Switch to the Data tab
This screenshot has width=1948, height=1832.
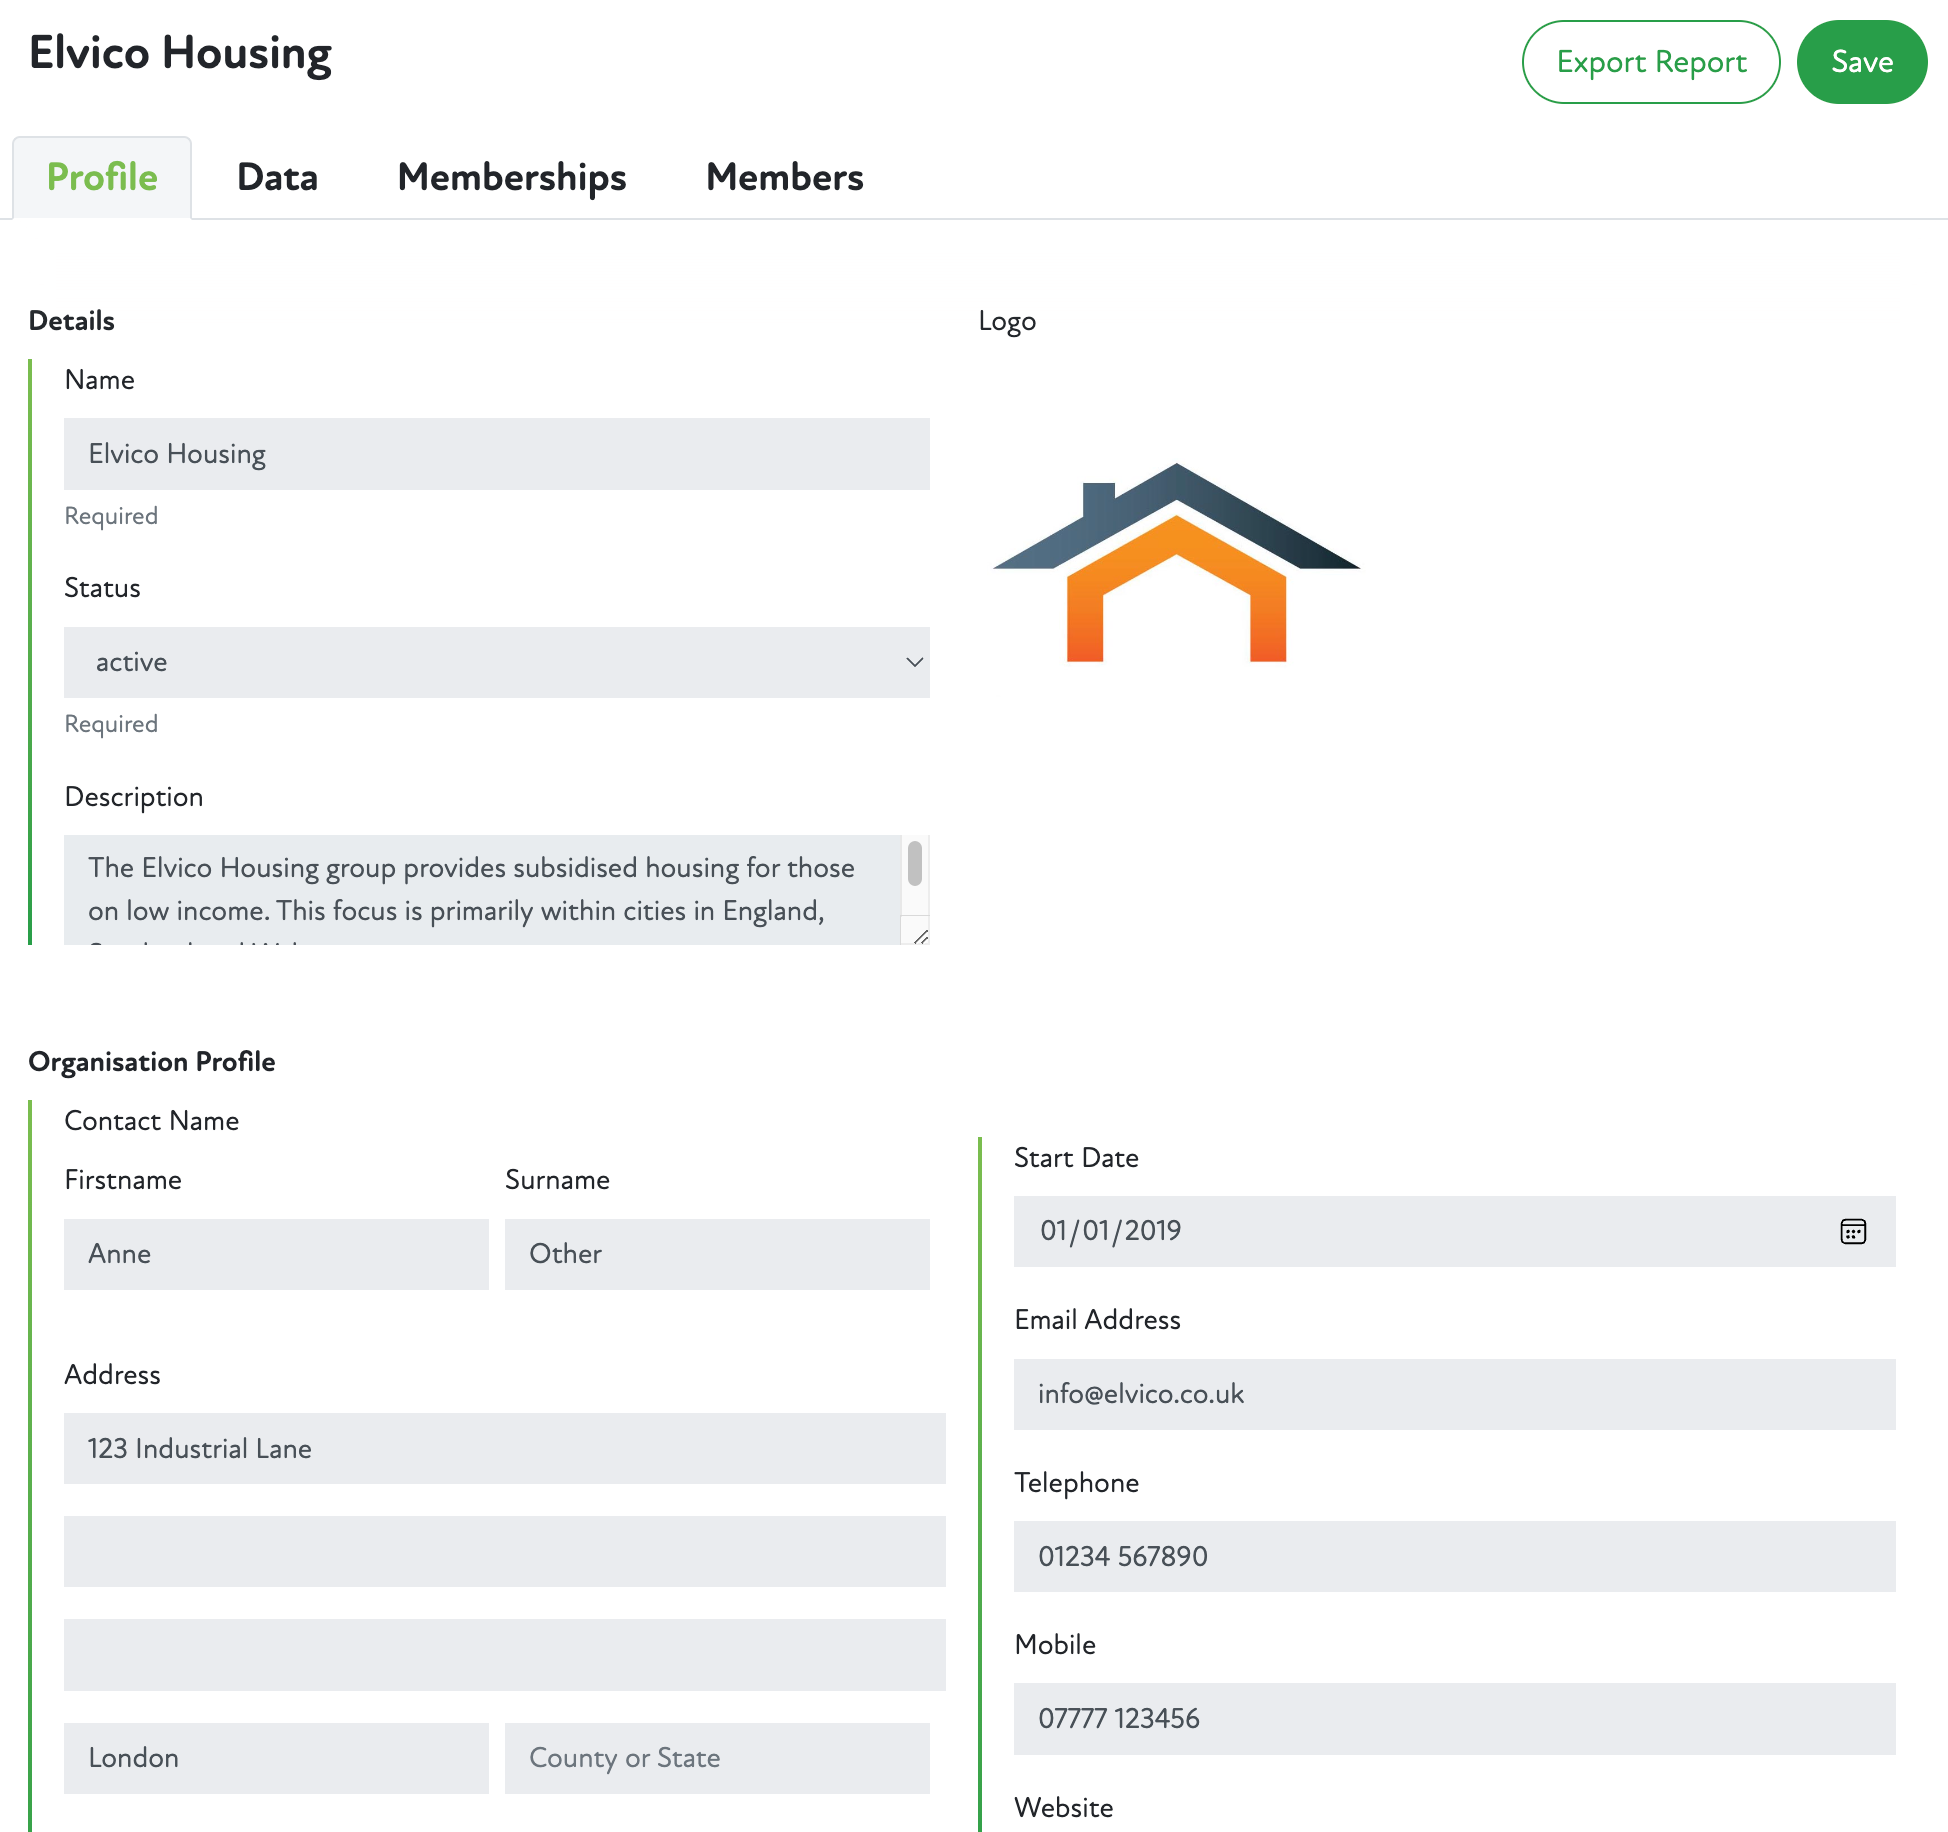(x=277, y=177)
